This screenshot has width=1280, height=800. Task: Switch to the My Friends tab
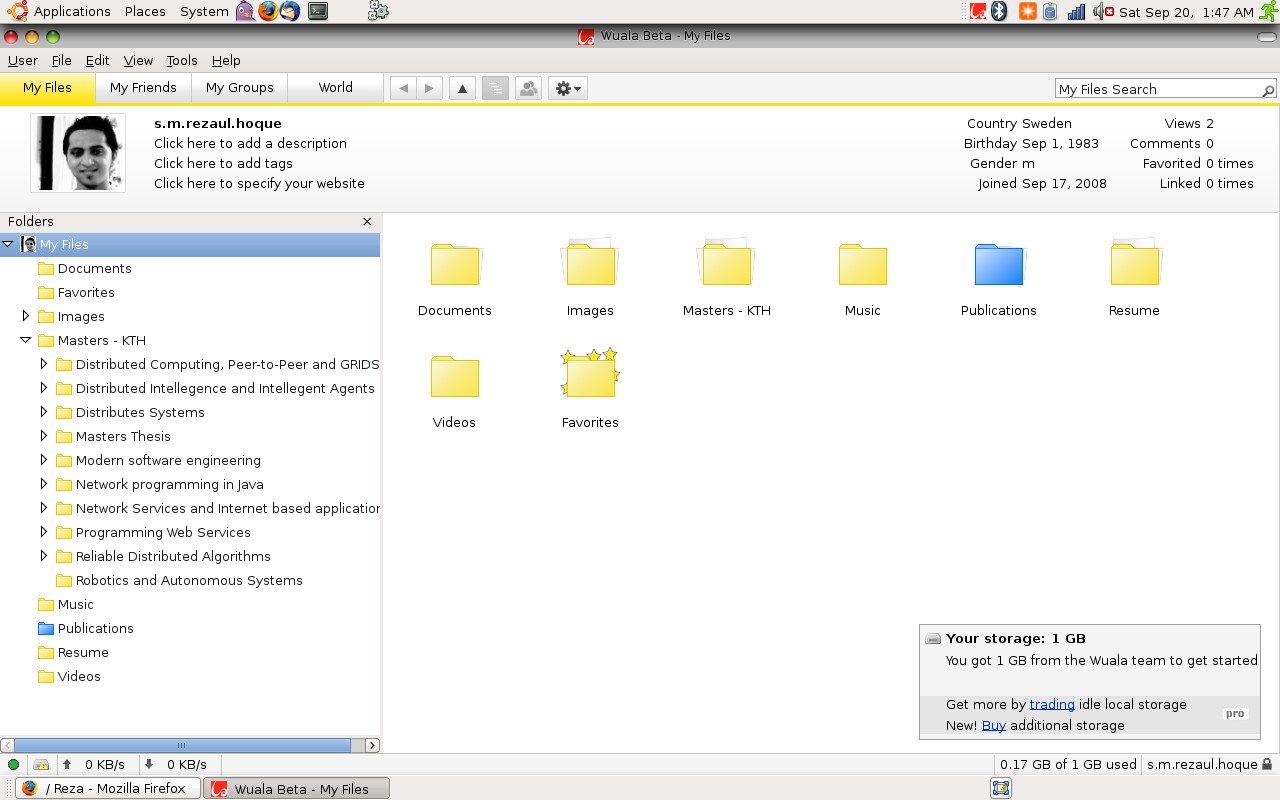click(x=143, y=88)
